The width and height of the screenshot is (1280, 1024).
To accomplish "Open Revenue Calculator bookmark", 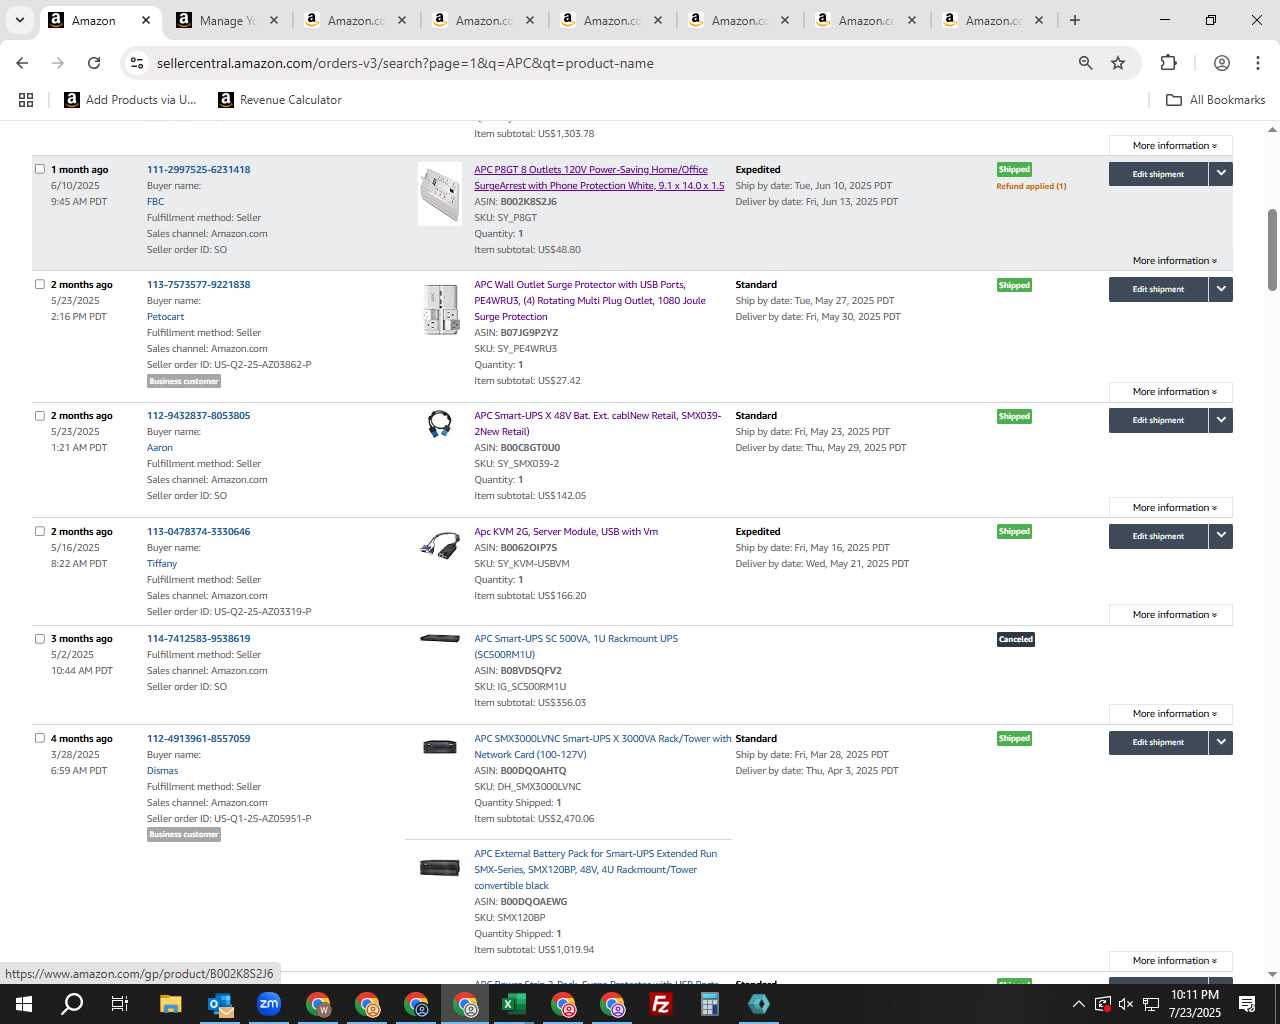I will coord(280,100).
